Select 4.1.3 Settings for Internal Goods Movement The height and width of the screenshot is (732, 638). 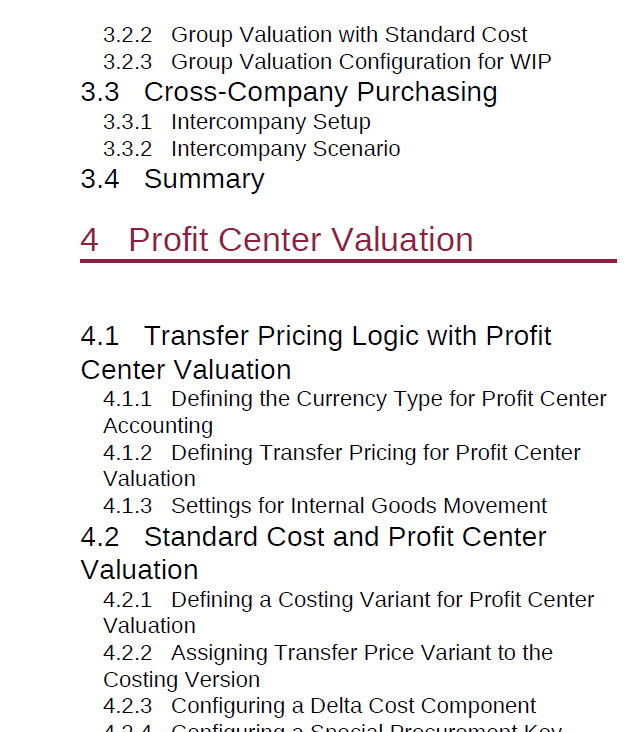(325, 506)
